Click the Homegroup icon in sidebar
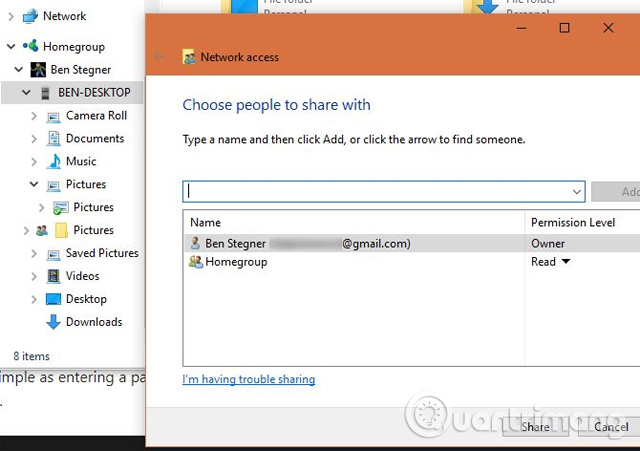Screen dimensions: 640x451 point(31,46)
